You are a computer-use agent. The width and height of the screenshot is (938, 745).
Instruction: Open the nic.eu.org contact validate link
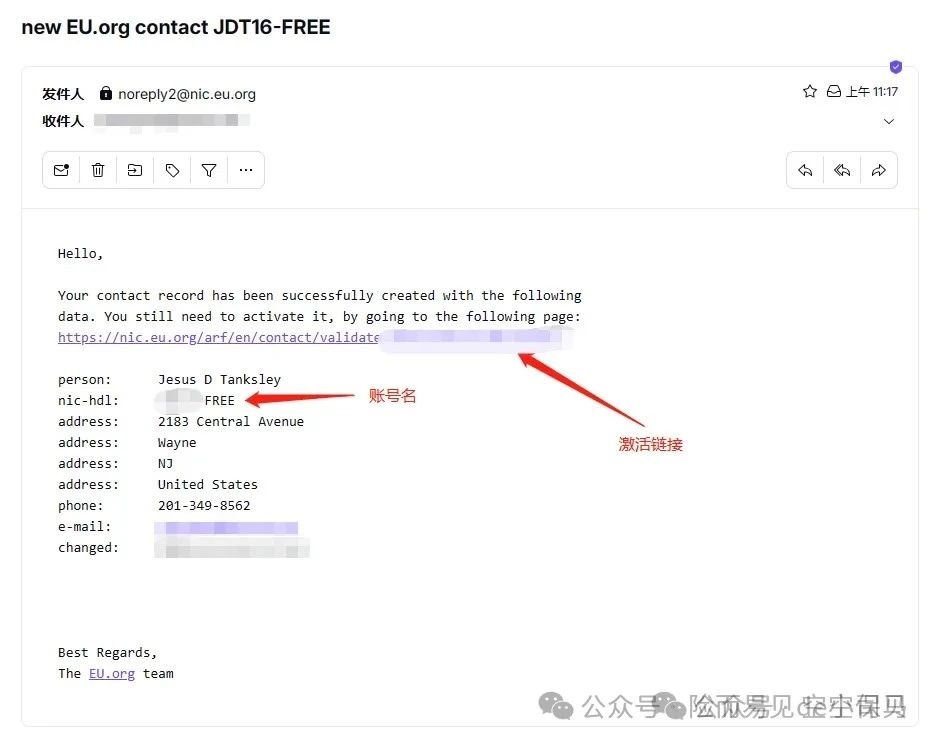tap(219, 337)
